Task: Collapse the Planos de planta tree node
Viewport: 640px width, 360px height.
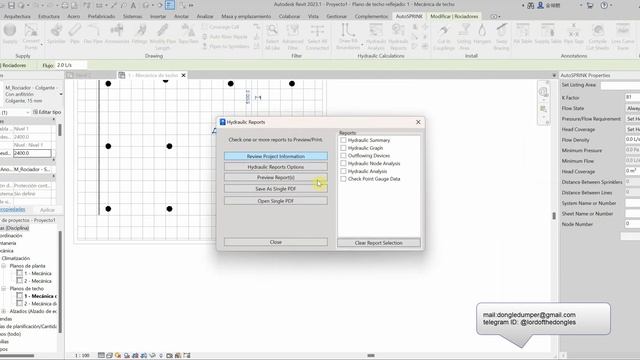Action: (4, 266)
